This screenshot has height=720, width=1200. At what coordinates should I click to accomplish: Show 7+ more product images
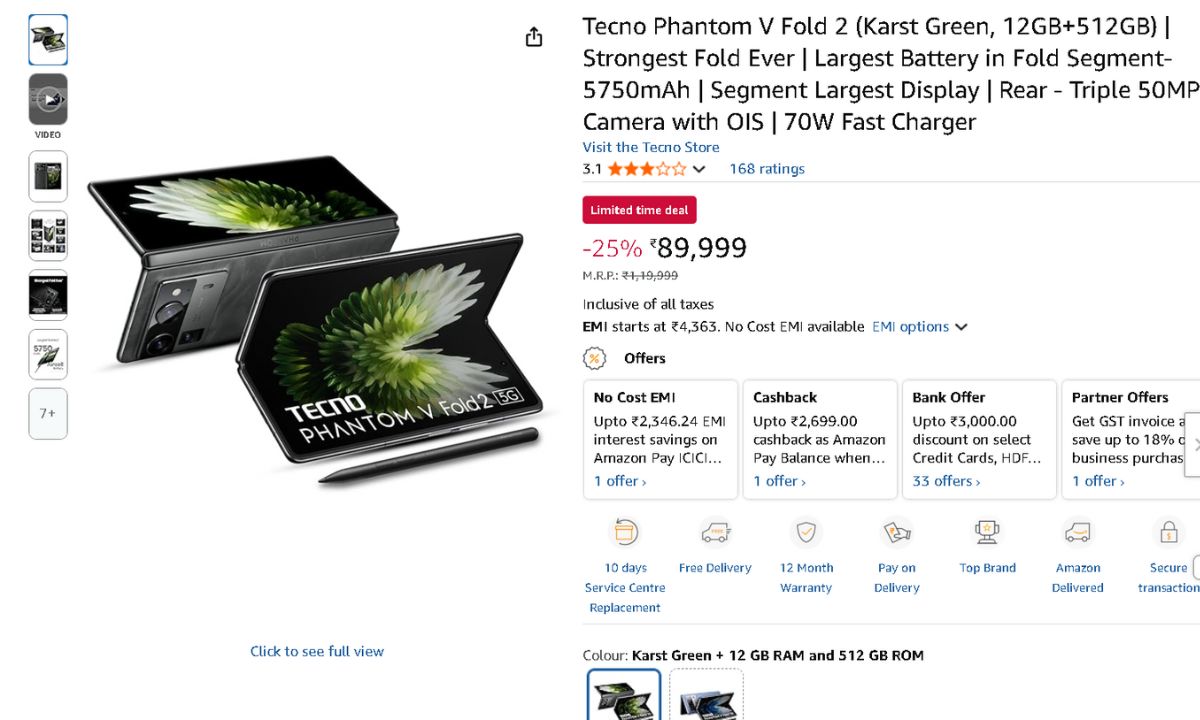(48, 413)
